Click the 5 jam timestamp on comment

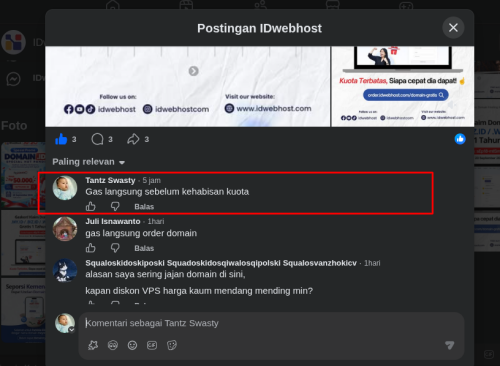coord(152,180)
